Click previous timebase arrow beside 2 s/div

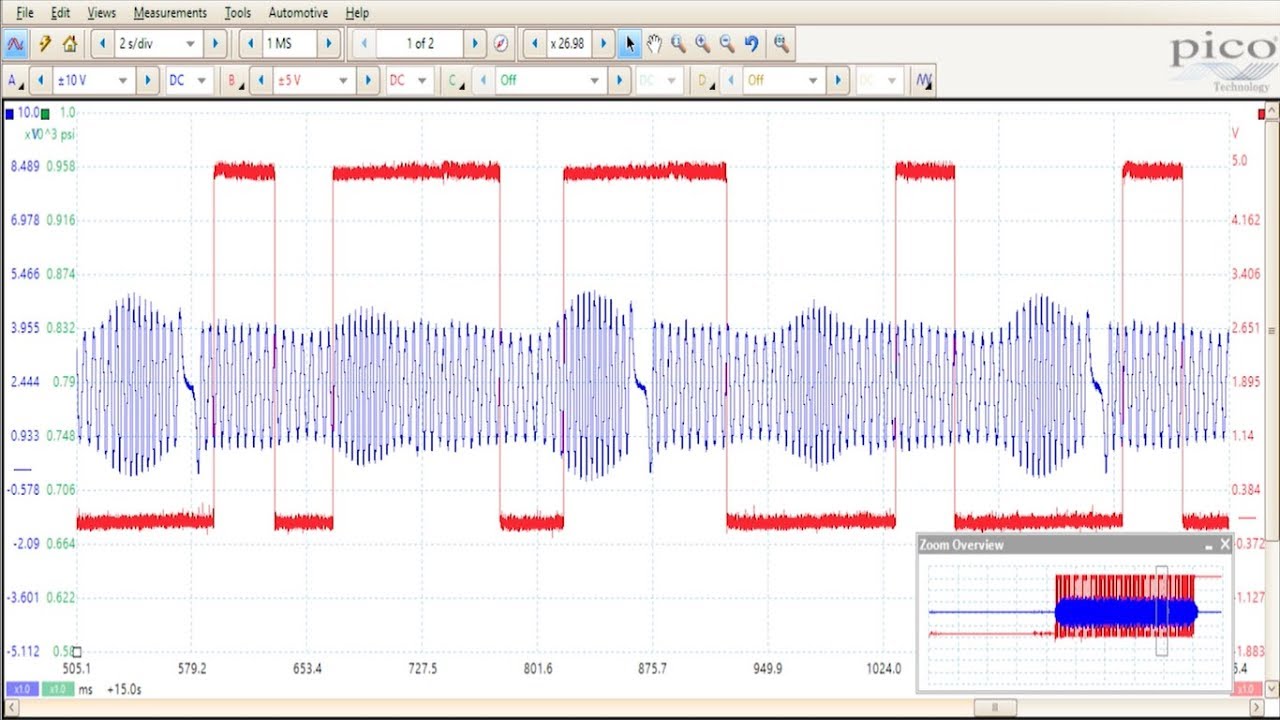(x=103, y=44)
